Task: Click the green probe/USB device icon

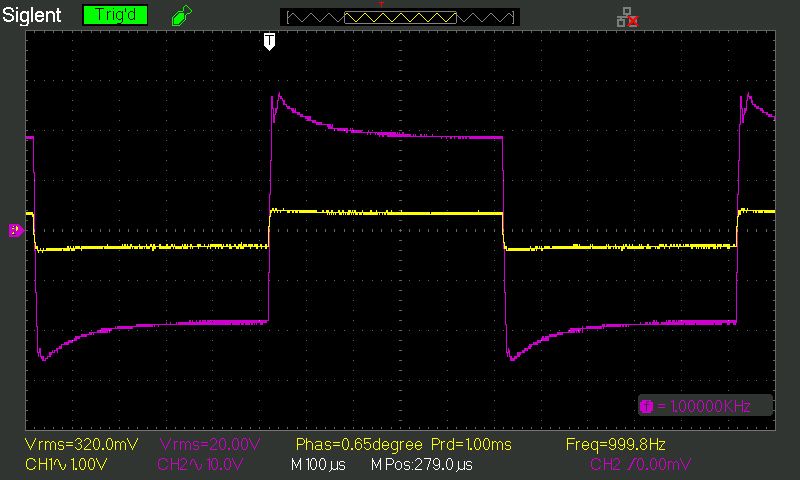Action: pyautogui.click(x=182, y=15)
